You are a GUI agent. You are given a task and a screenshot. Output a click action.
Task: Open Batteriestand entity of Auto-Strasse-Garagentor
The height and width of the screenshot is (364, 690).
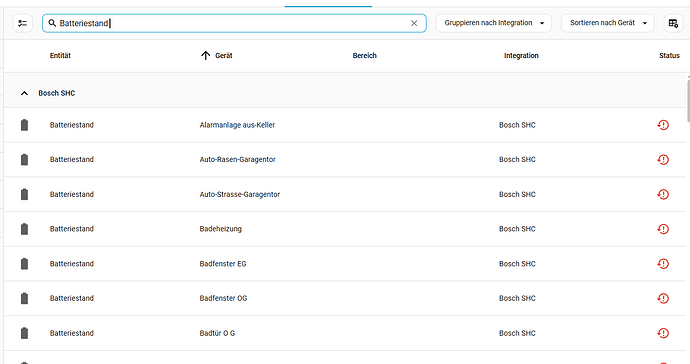tap(72, 194)
